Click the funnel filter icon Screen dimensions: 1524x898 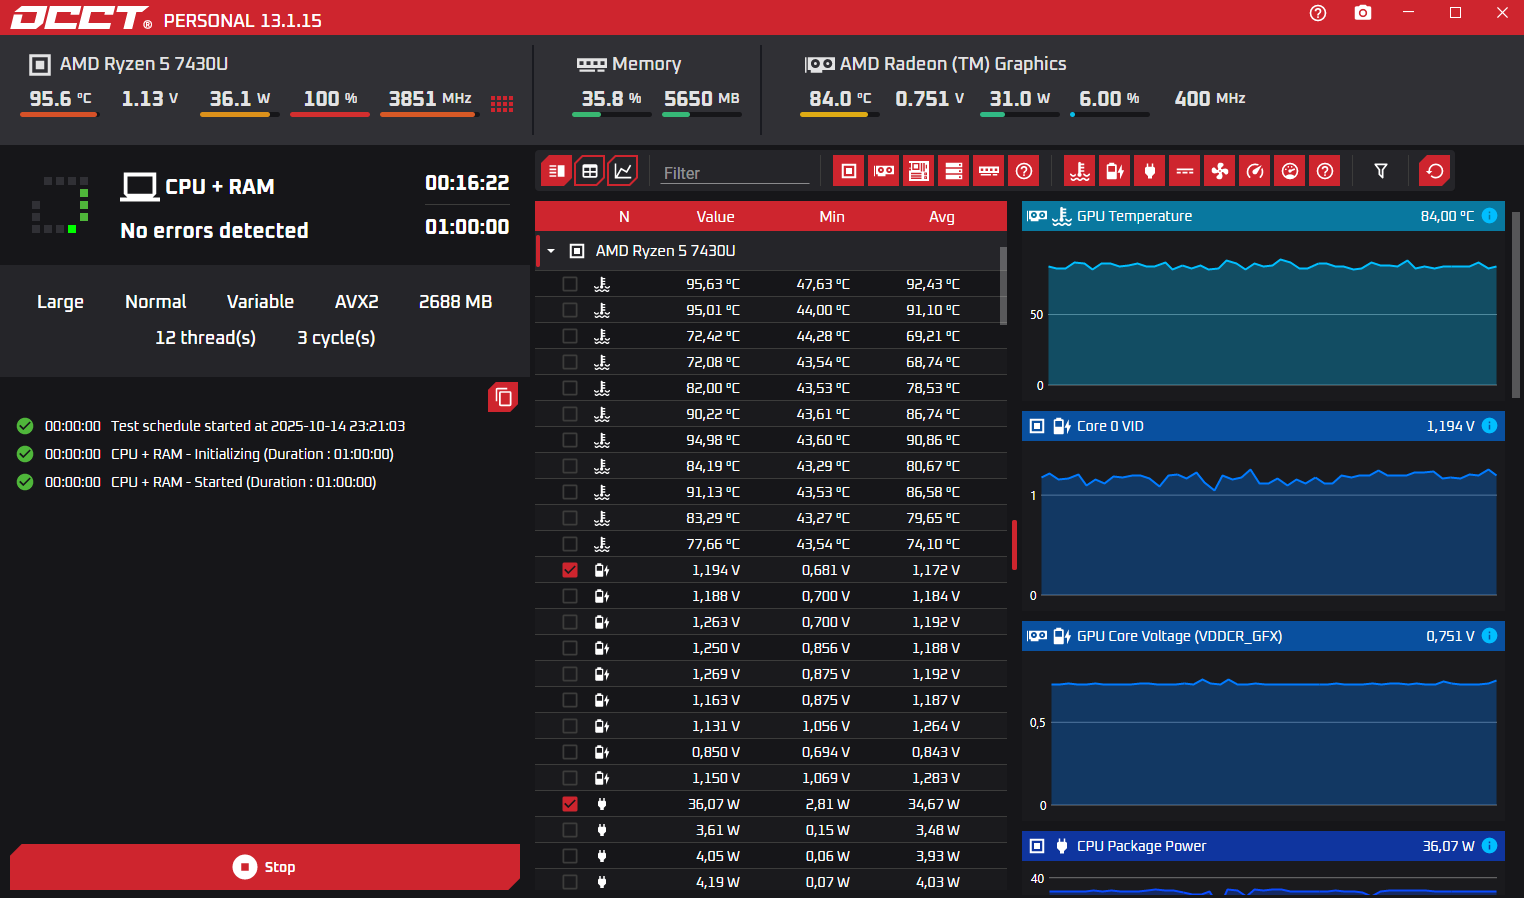pos(1381,171)
